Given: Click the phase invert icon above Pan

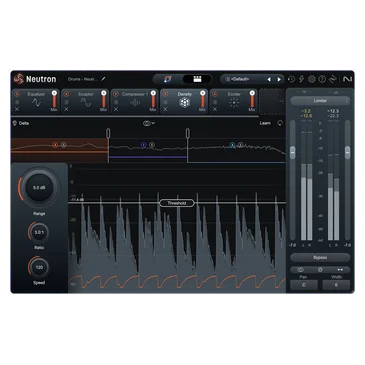Looking at the screenshot, I should tap(320, 269).
